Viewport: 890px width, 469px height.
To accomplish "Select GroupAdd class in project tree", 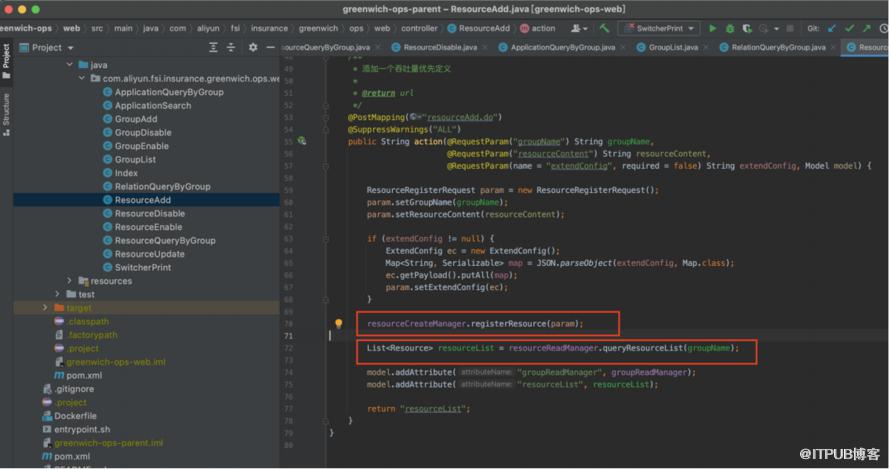I will coord(136,119).
